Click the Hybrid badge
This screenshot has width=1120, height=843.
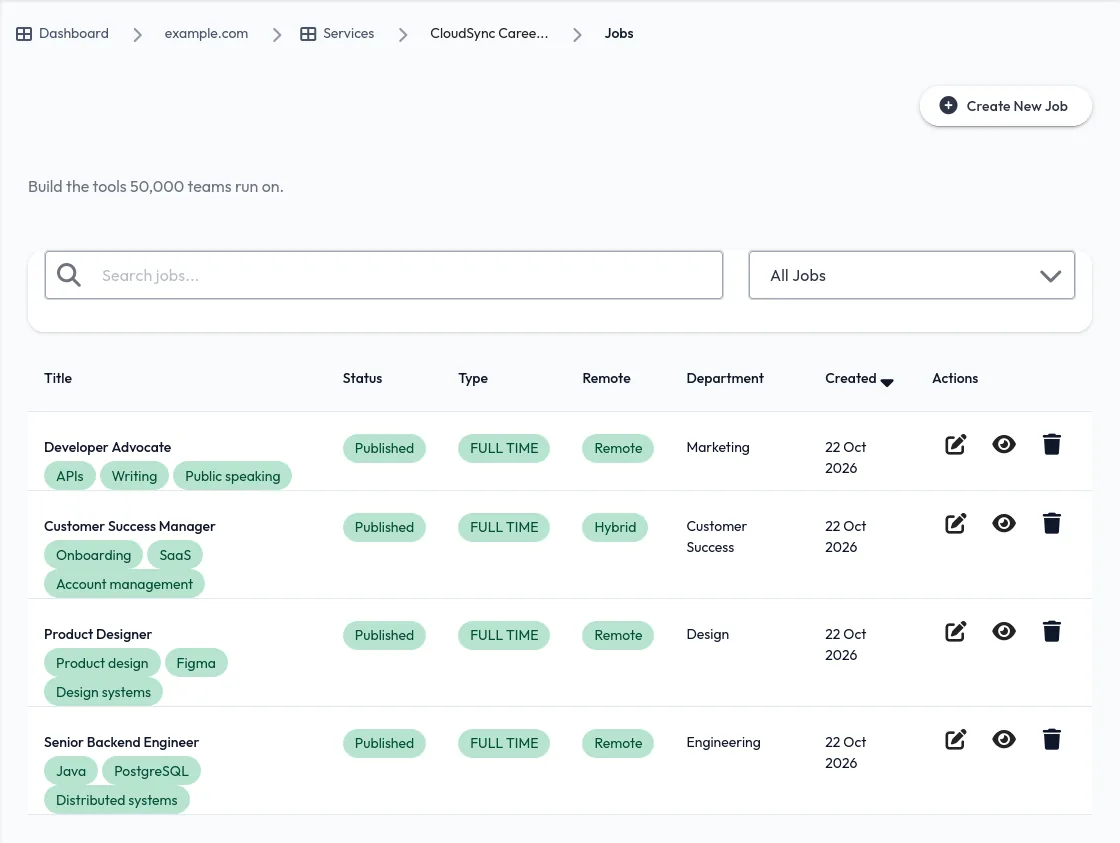615,527
